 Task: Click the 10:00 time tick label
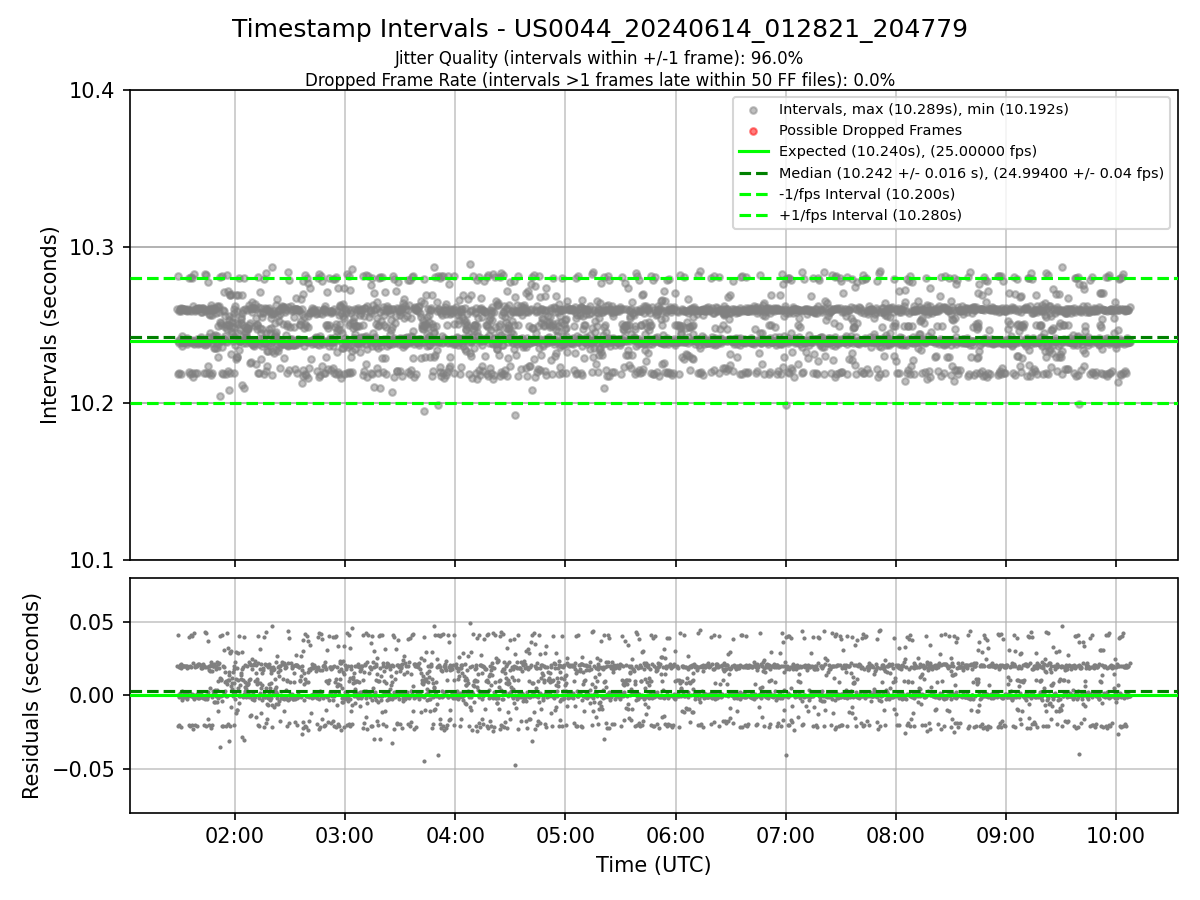pos(1115,835)
